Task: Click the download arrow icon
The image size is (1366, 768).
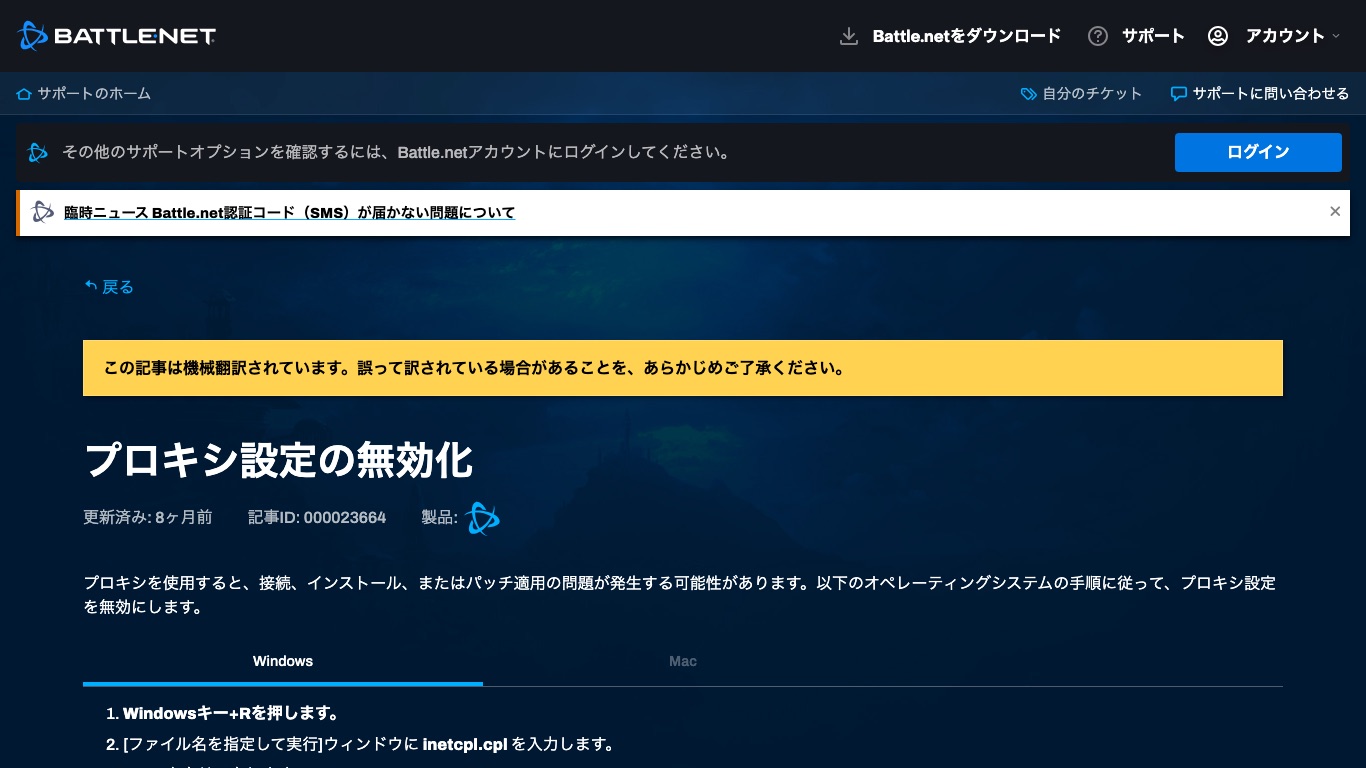Action: click(x=849, y=36)
